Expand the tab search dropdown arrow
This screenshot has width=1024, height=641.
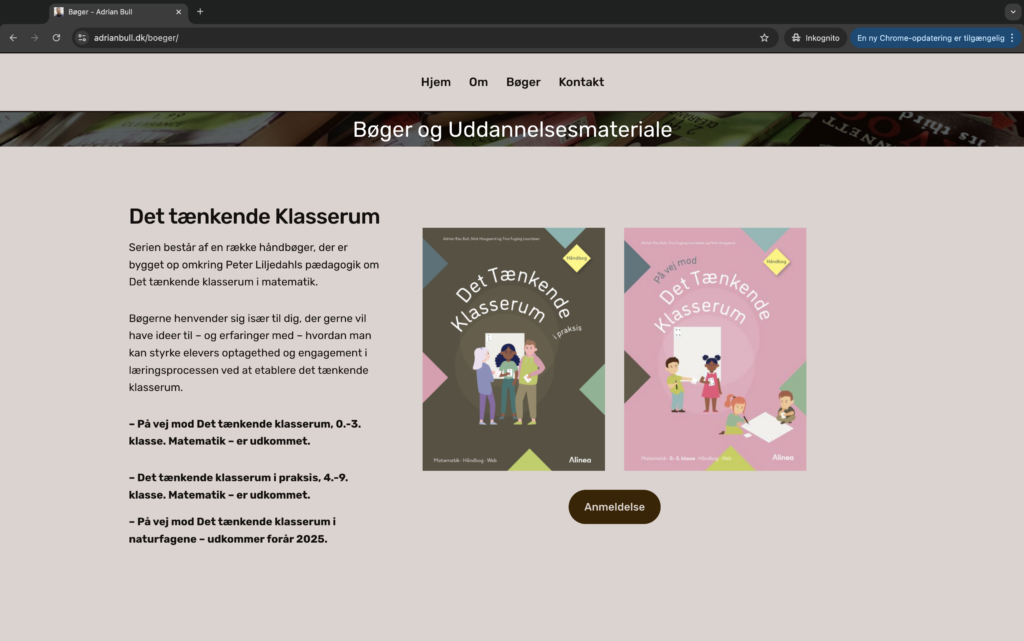click(x=1013, y=12)
